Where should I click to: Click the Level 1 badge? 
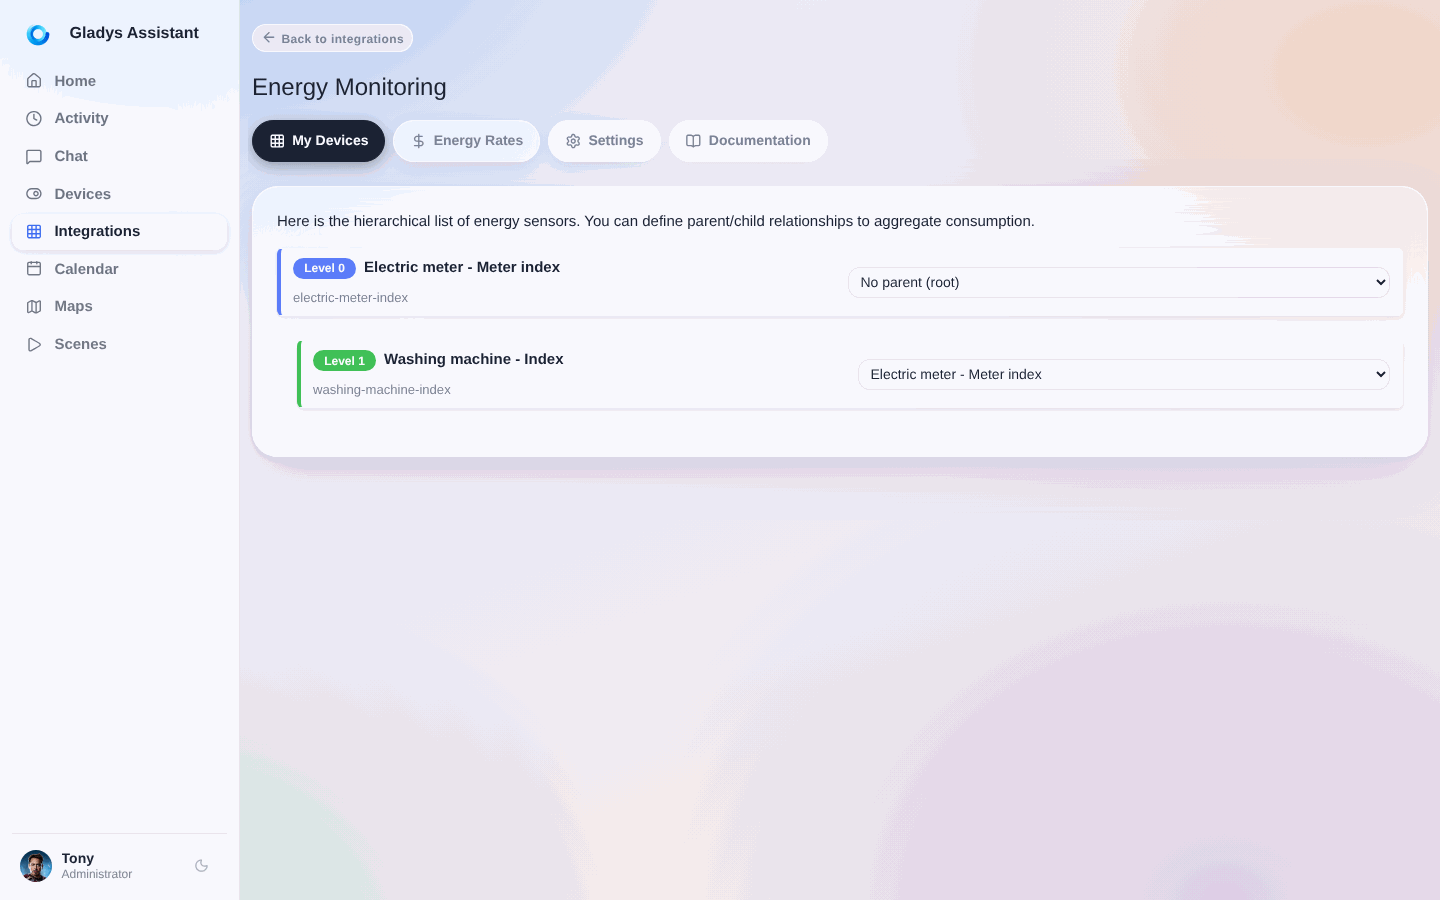point(344,360)
